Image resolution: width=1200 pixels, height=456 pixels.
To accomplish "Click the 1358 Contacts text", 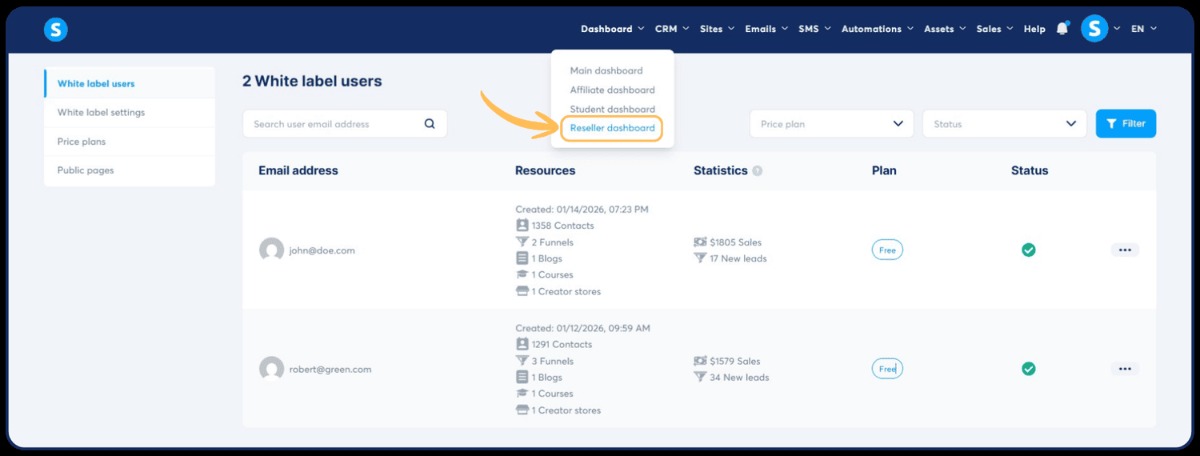I will pos(563,226).
